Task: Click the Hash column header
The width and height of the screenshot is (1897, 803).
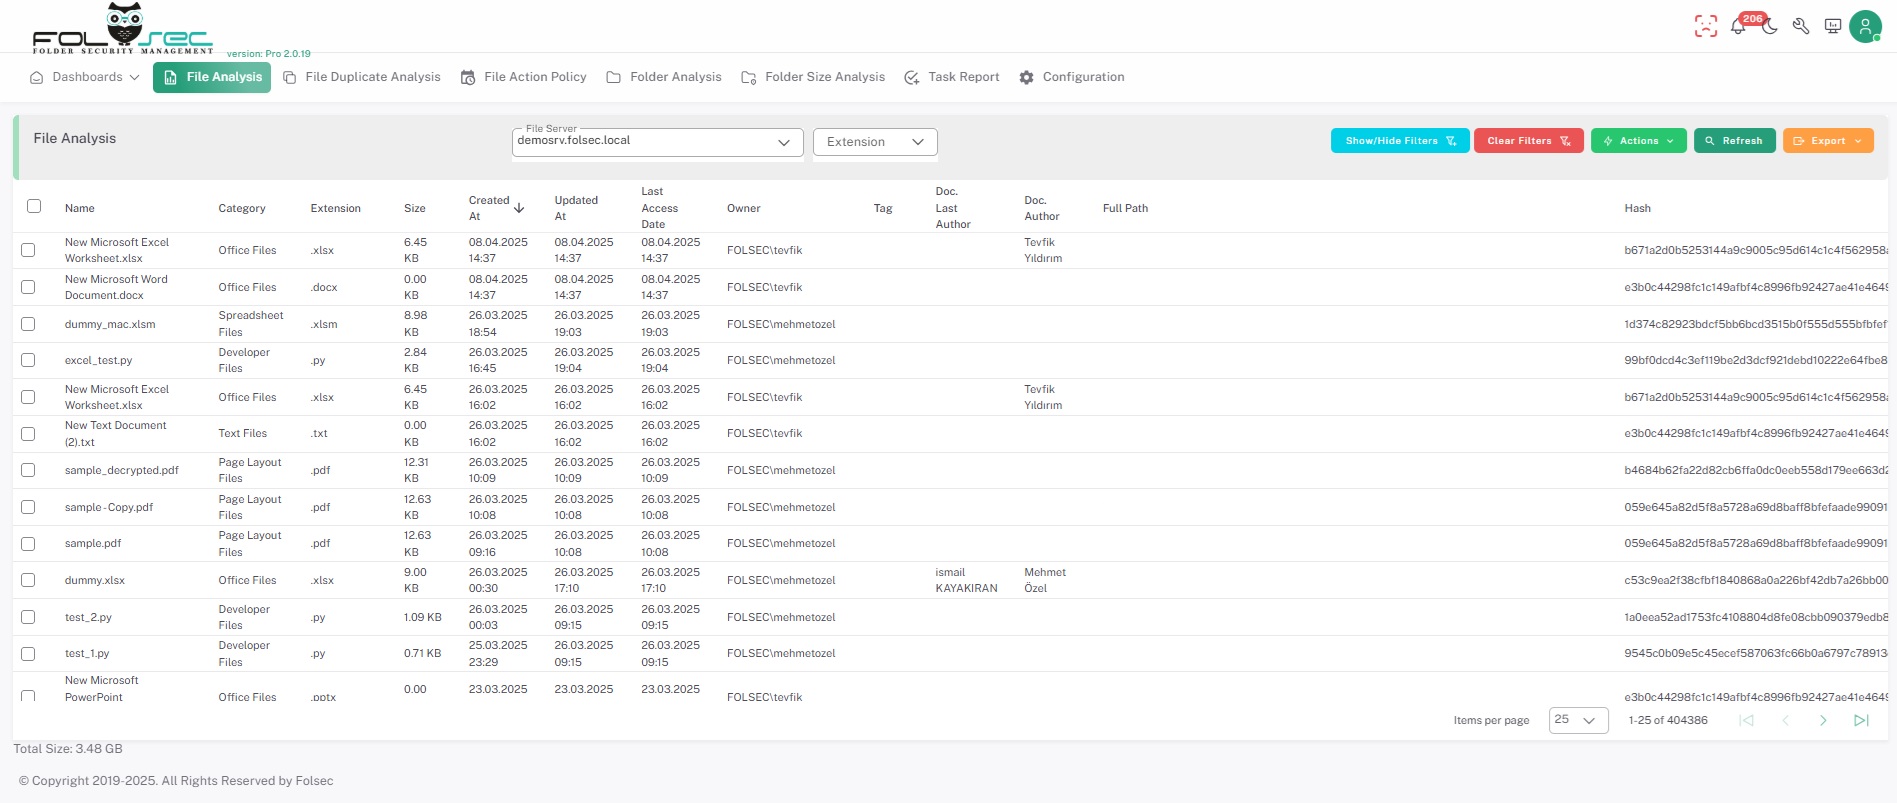Action: tap(1637, 208)
